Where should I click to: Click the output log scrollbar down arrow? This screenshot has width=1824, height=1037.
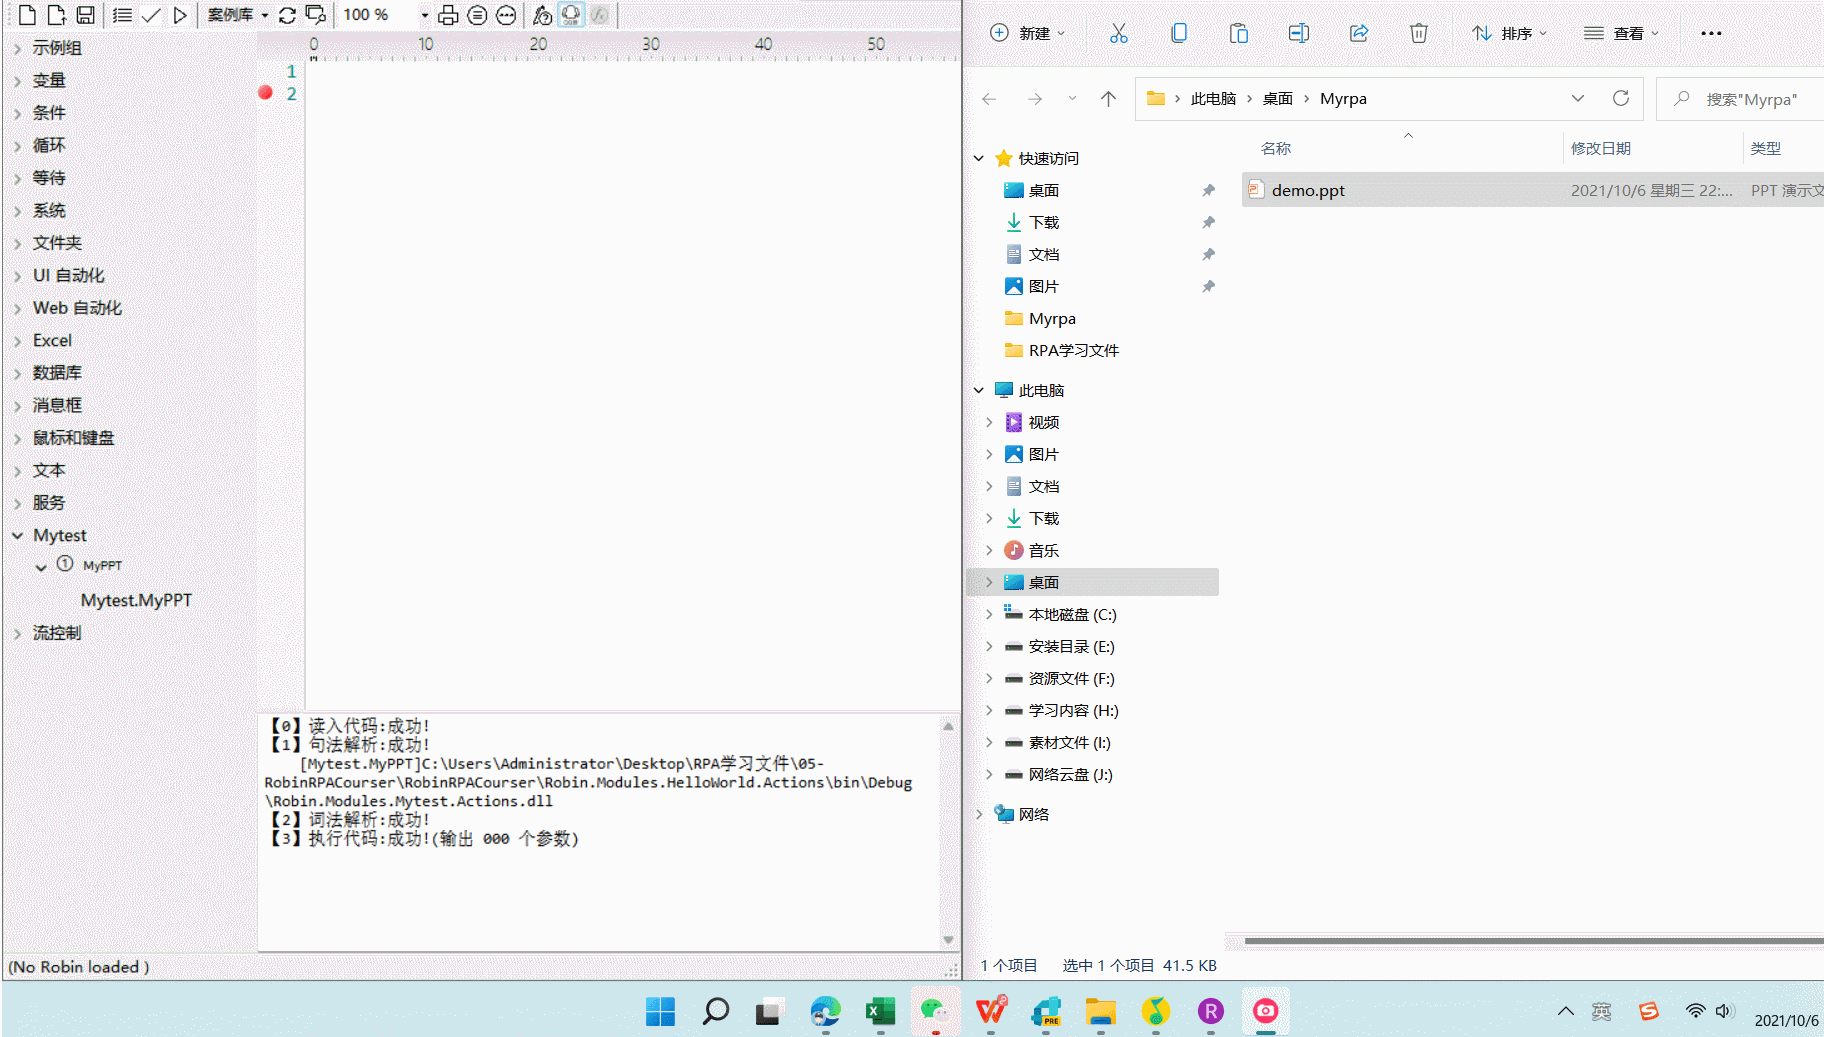pyautogui.click(x=948, y=940)
